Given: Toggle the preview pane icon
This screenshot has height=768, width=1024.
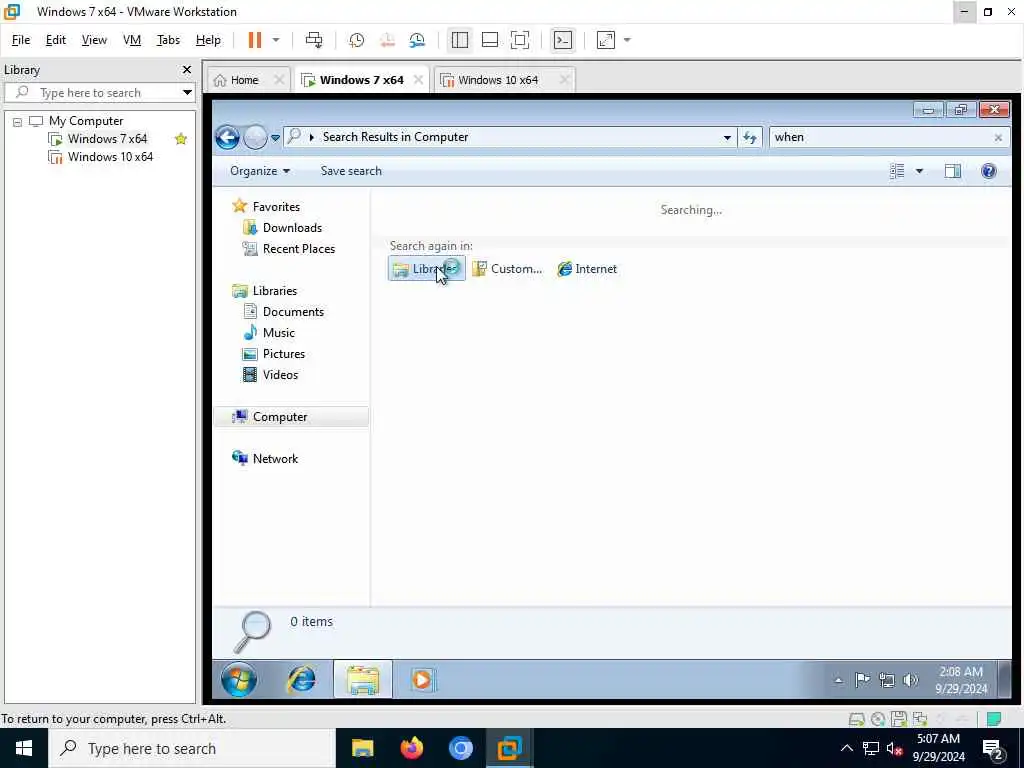Looking at the screenshot, I should pos(953,171).
